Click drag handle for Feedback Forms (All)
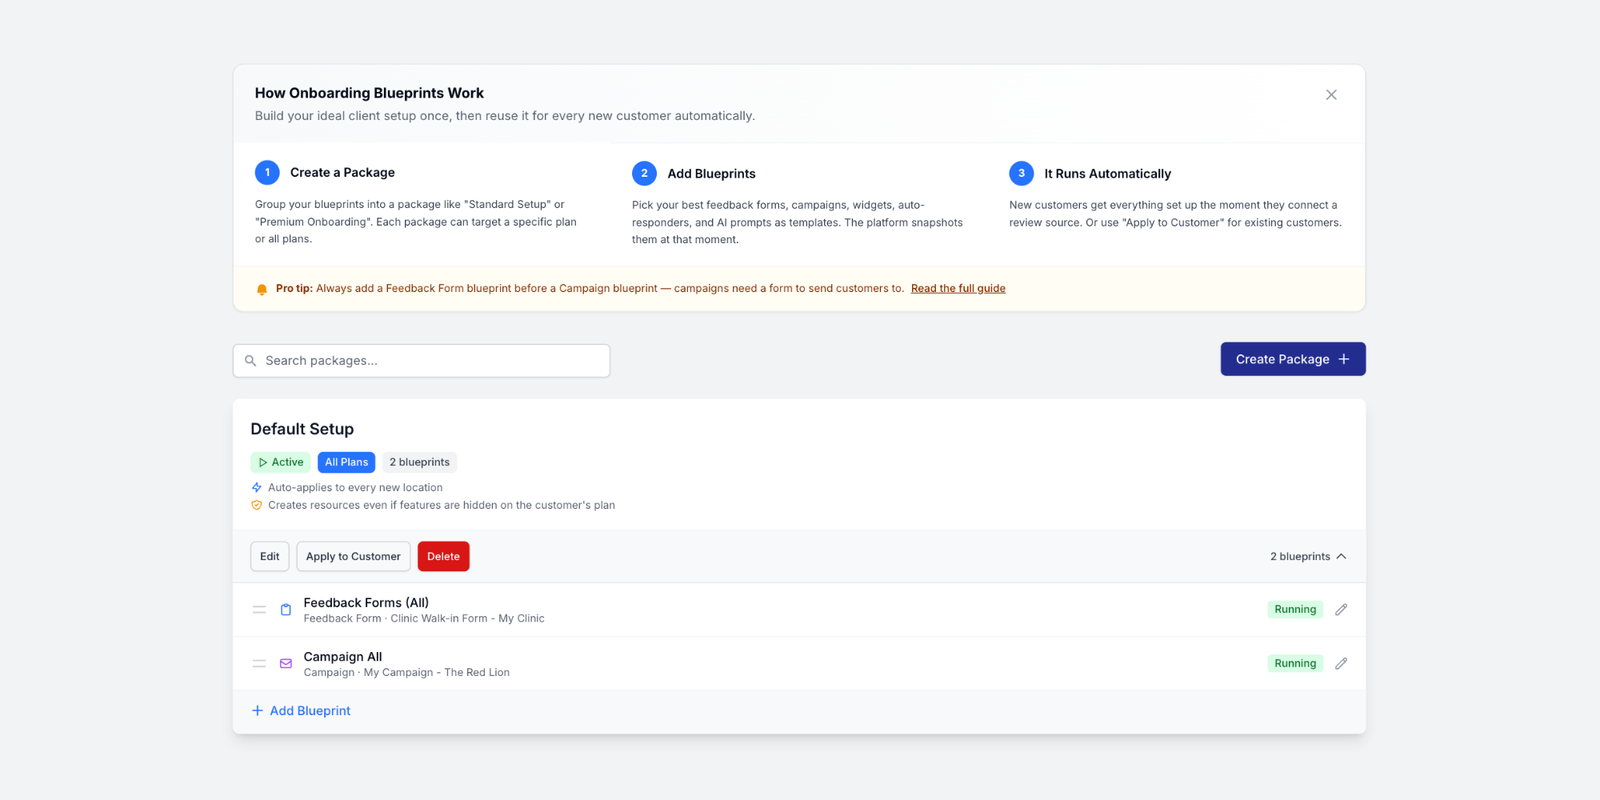Image resolution: width=1600 pixels, height=800 pixels. click(x=259, y=609)
